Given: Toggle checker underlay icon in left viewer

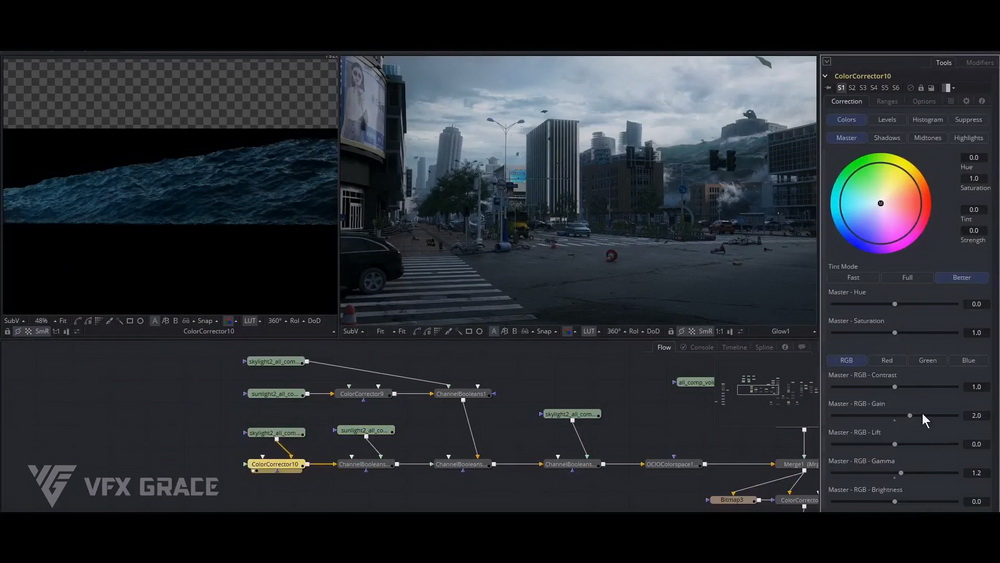Looking at the screenshot, I should click(x=27, y=331).
